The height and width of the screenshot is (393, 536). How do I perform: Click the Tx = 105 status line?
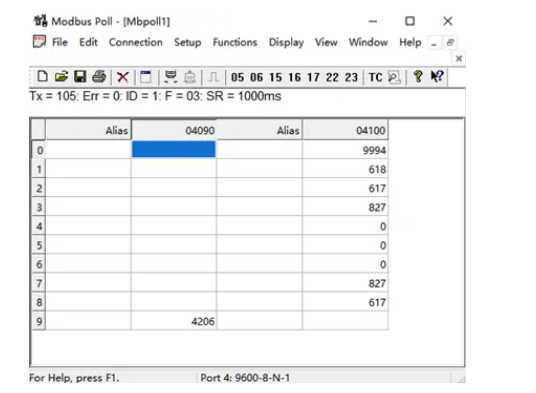tap(155, 96)
